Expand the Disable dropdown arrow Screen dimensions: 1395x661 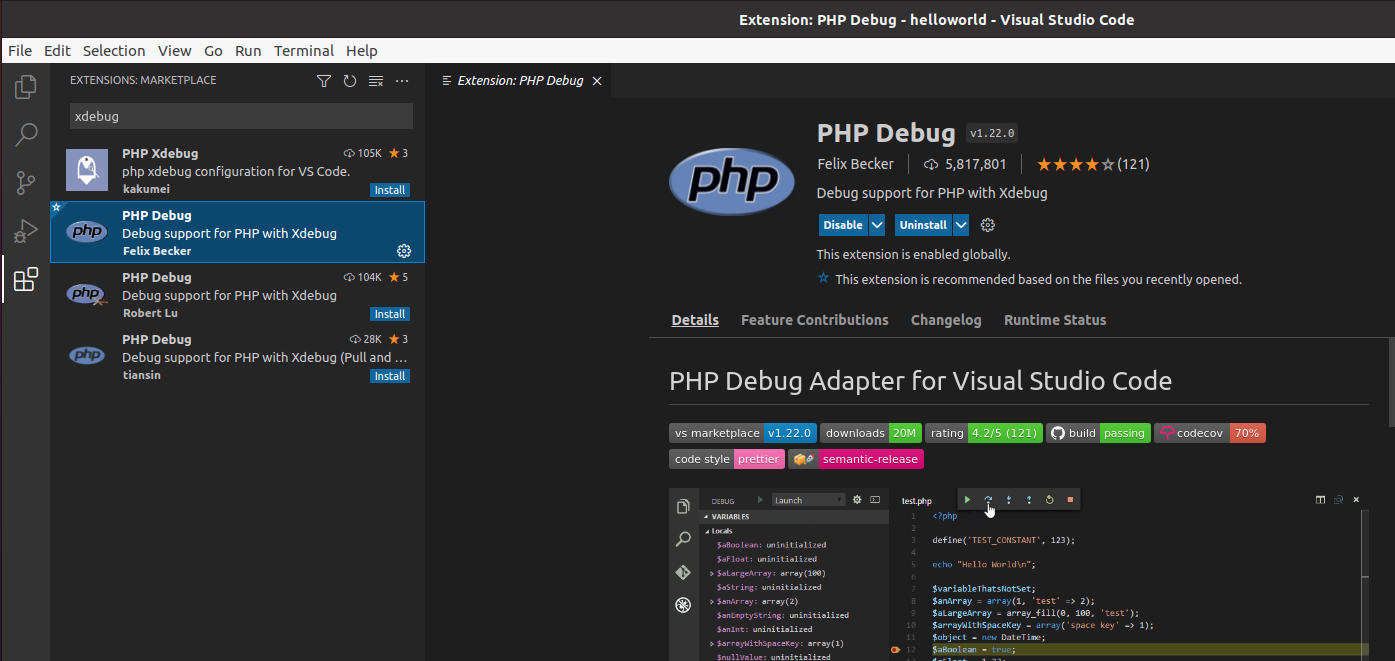877,225
